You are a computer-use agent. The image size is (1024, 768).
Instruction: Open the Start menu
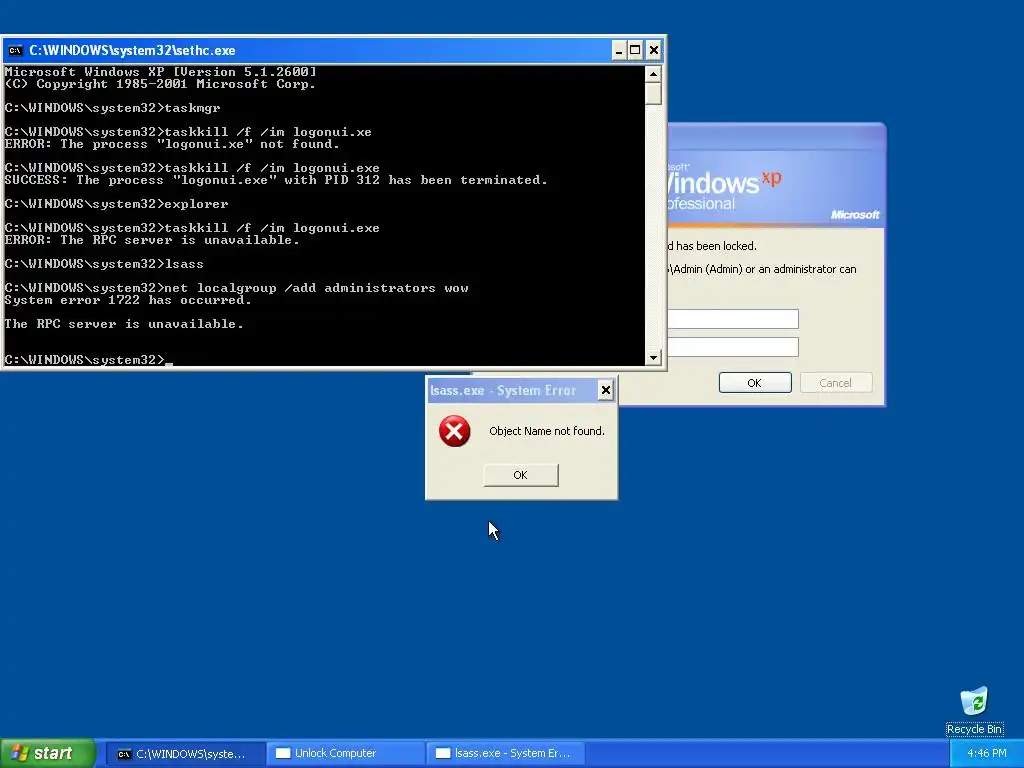(48, 753)
